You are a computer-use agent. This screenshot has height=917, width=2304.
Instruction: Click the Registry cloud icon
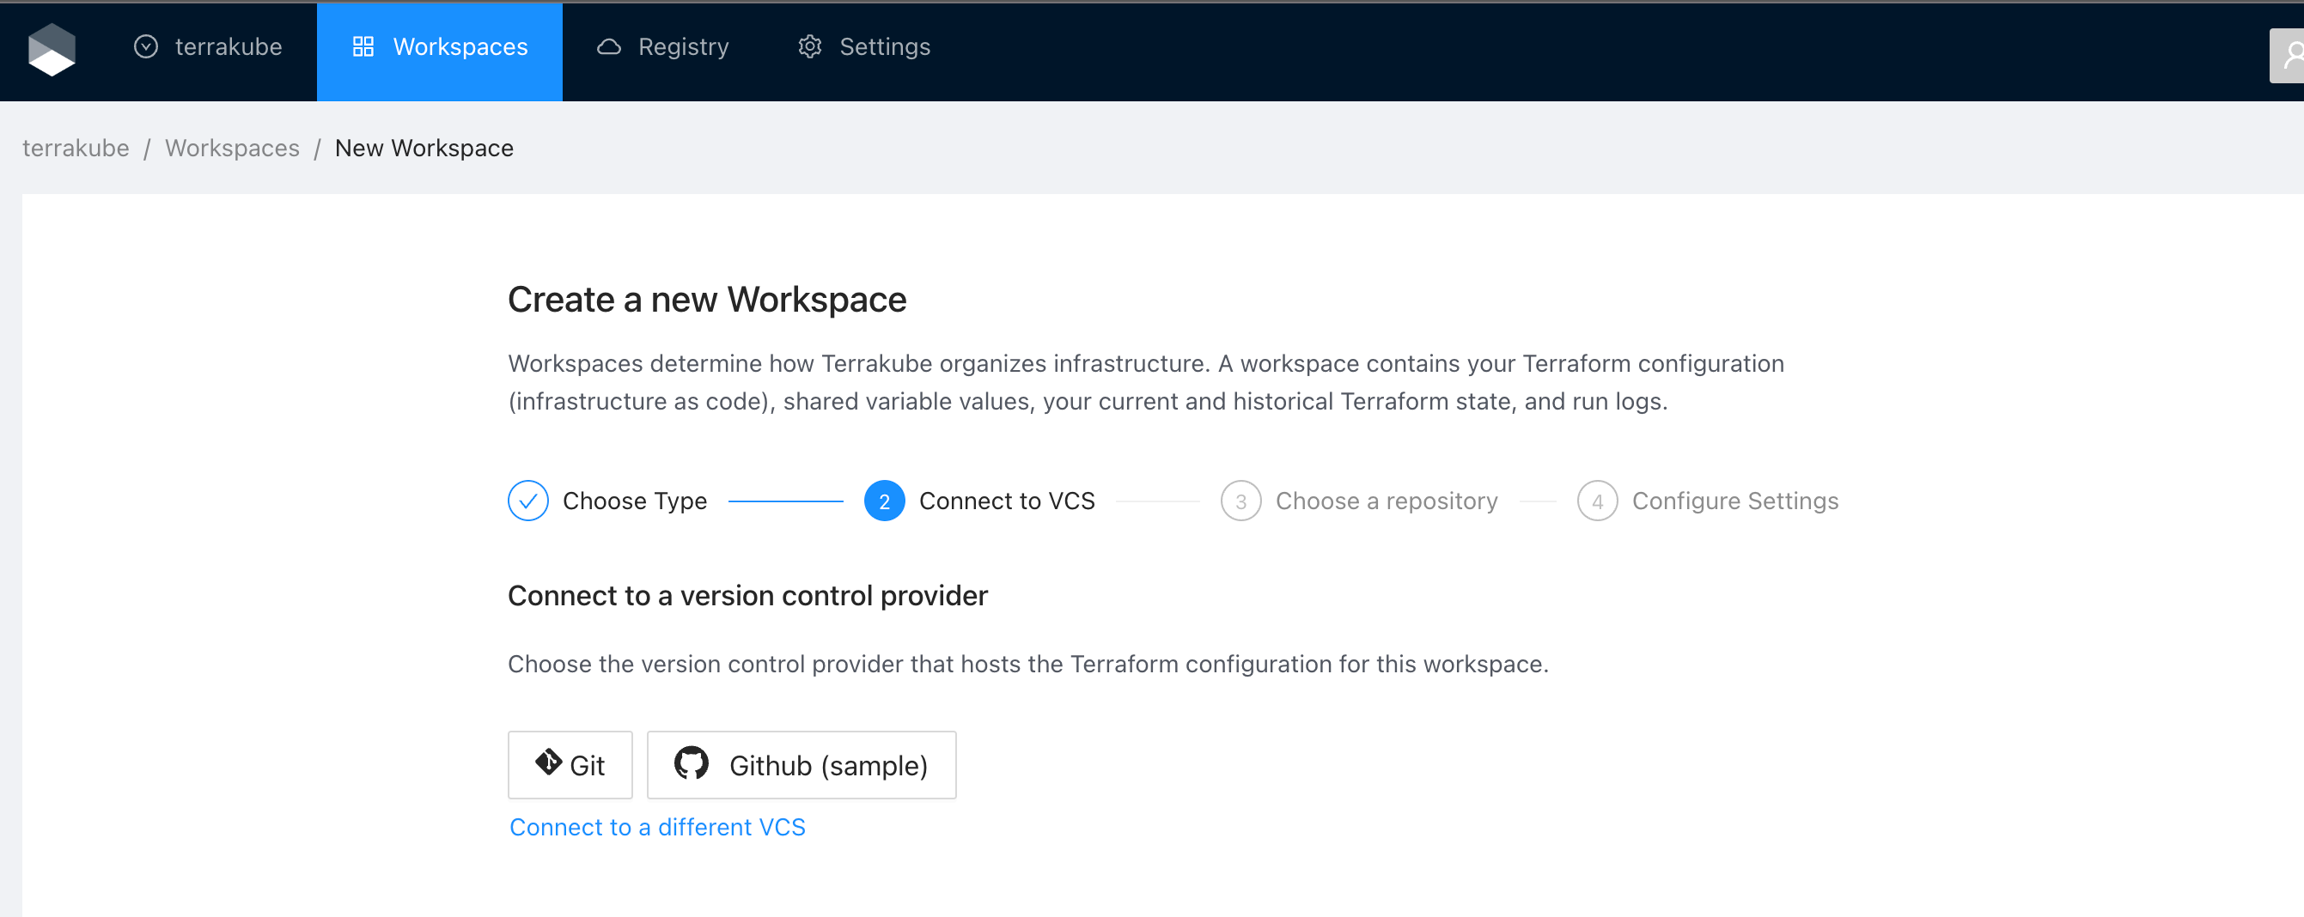609,47
